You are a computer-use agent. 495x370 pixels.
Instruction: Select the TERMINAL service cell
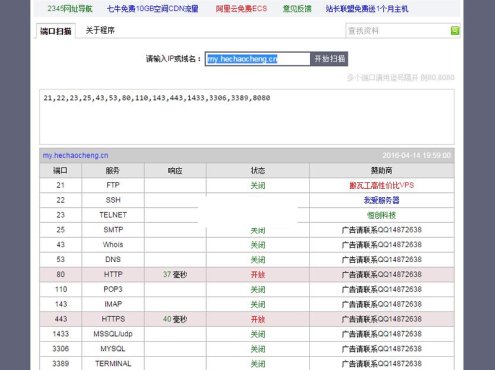113,363
